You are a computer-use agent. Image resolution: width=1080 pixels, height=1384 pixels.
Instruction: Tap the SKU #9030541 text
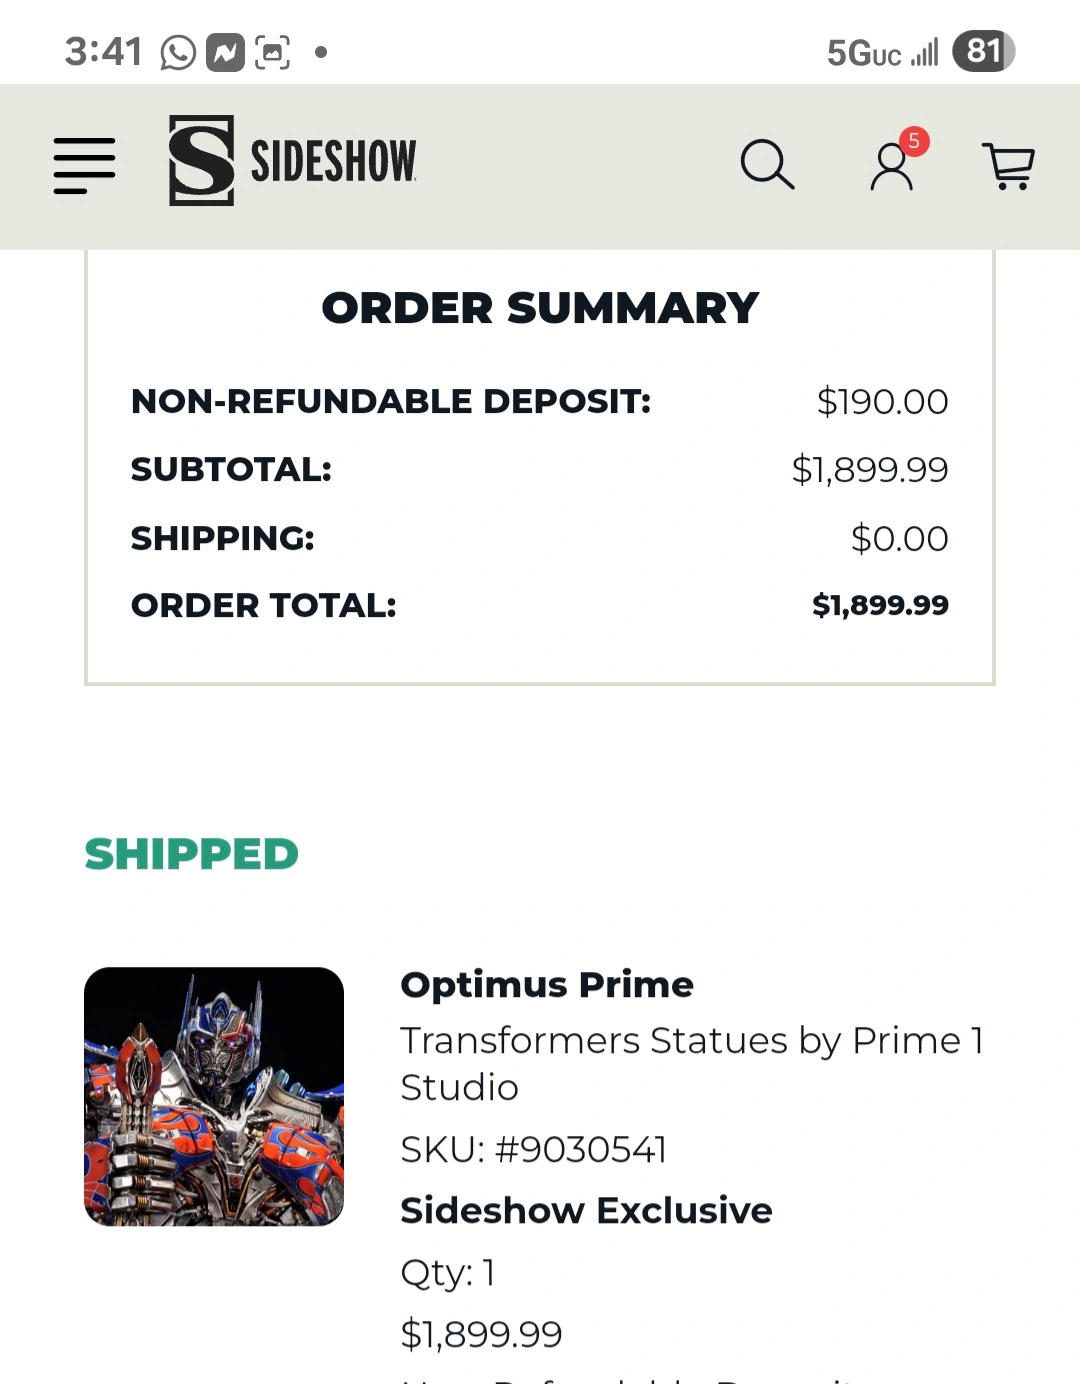pos(533,1150)
